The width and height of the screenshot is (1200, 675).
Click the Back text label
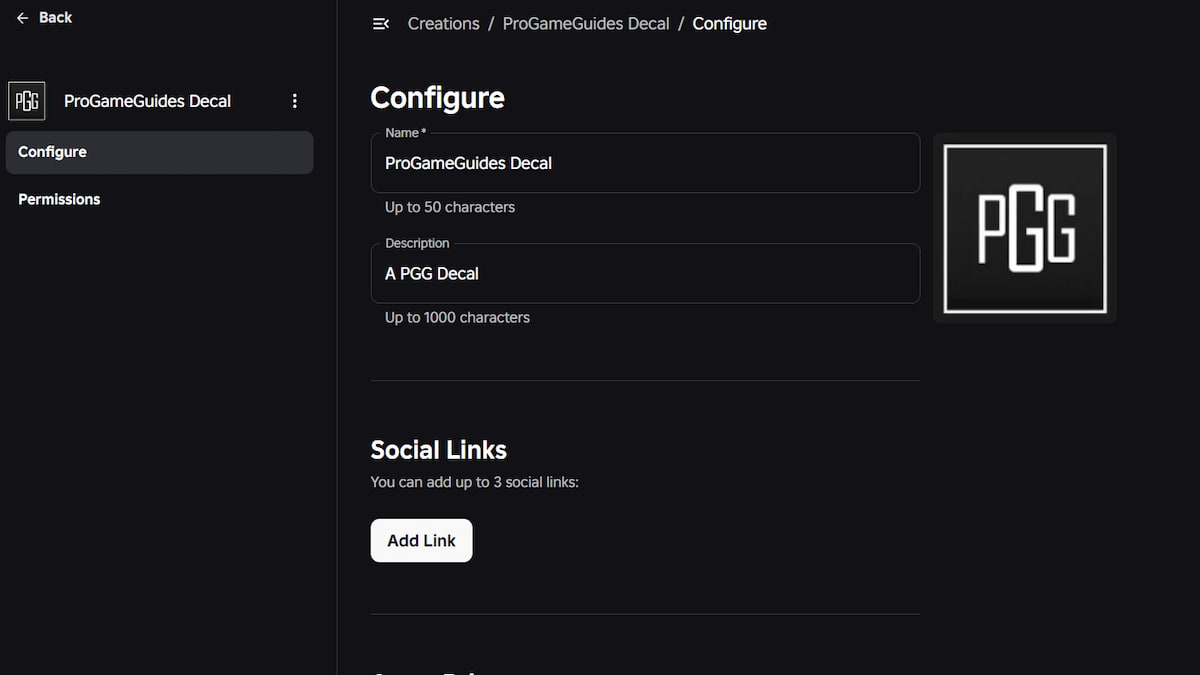point(56,18)
